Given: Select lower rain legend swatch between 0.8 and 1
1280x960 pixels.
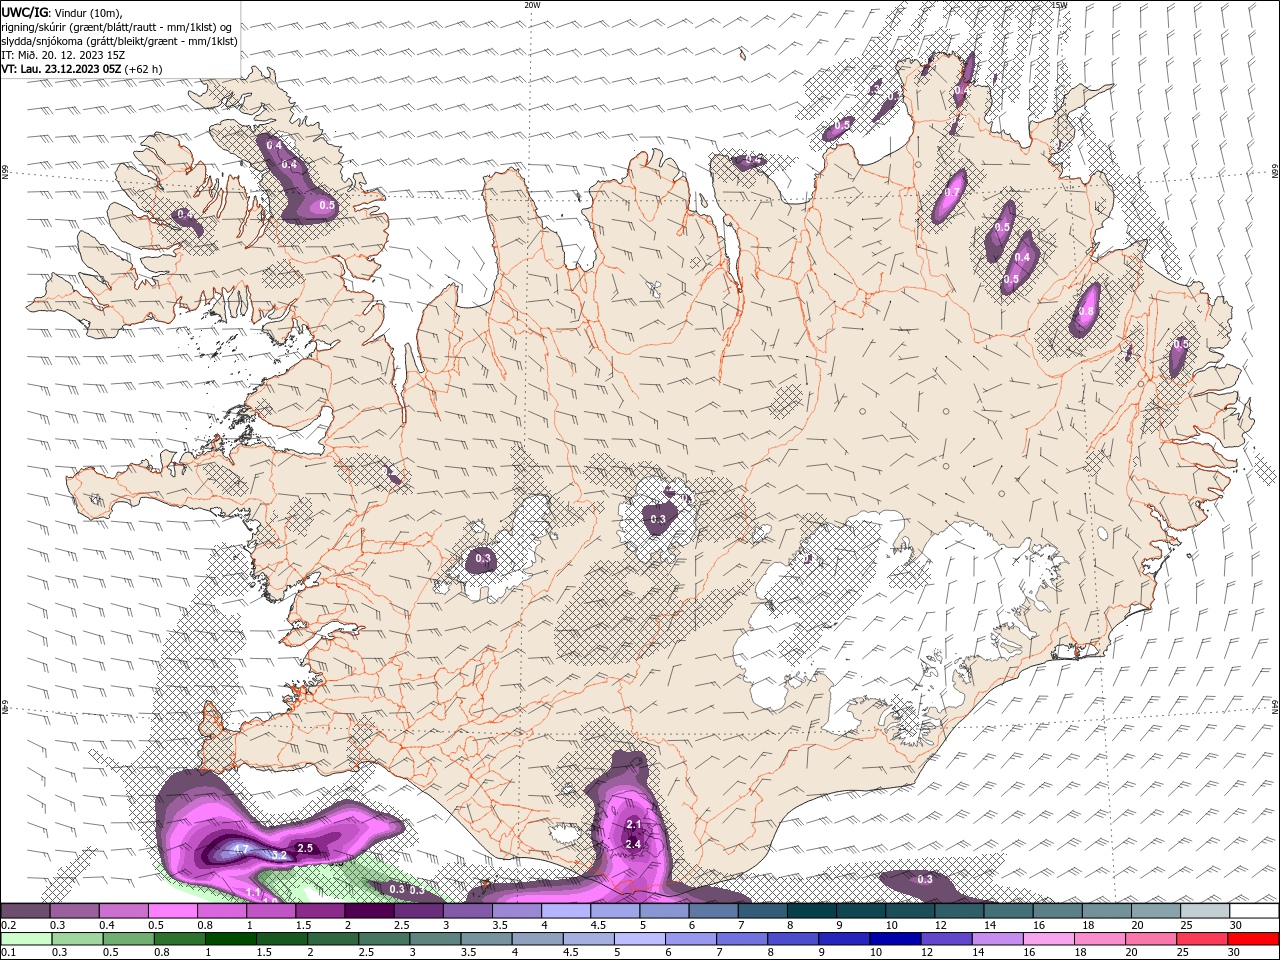Looking at the screenshot, I should [x=179, y=939].
